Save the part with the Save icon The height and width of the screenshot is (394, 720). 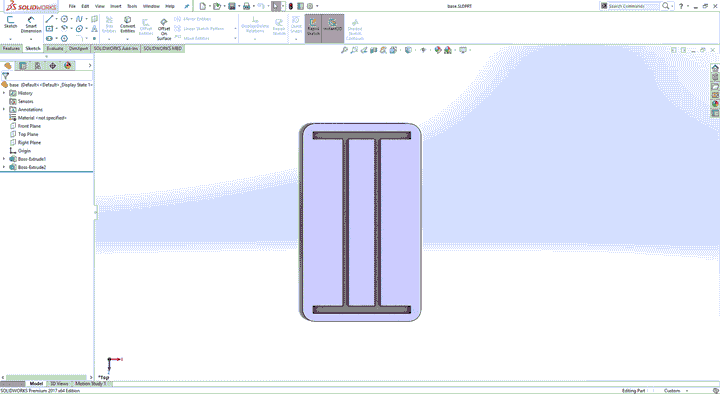click(x=232, y=6)
